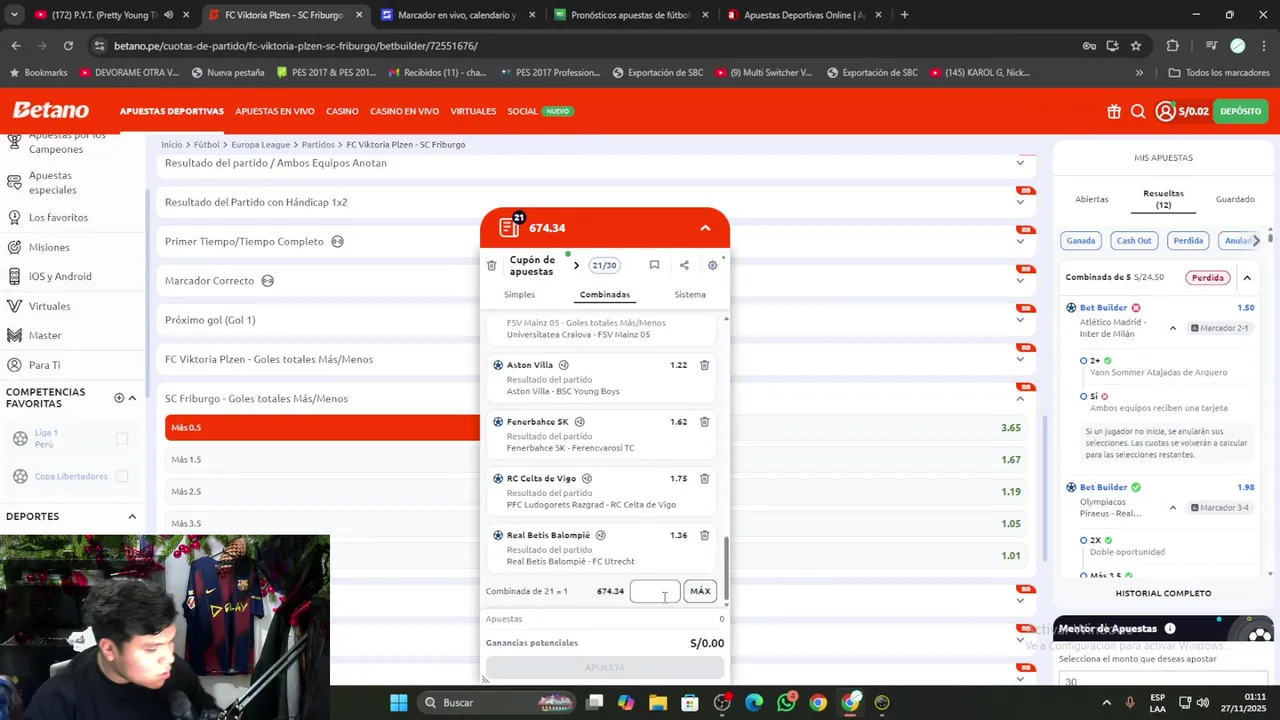This screenshot has height=720, width=1280.
Task: Open Chrome extensions puzzle icon
Action: coord(1173,46)
